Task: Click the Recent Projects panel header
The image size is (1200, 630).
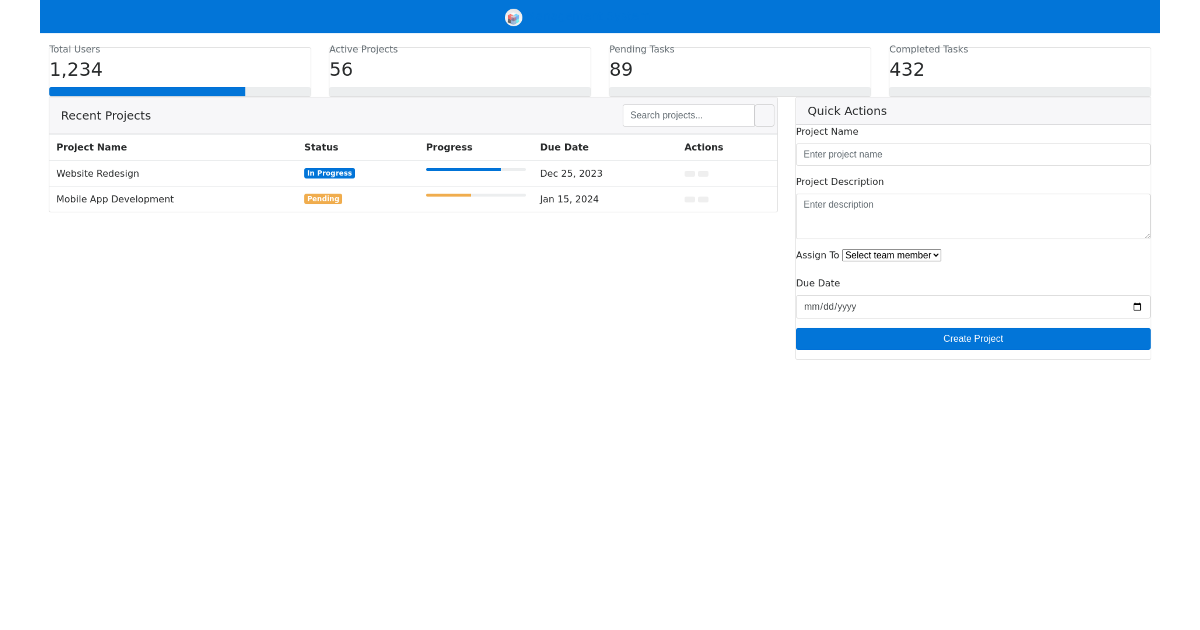Action: (105, 115)
